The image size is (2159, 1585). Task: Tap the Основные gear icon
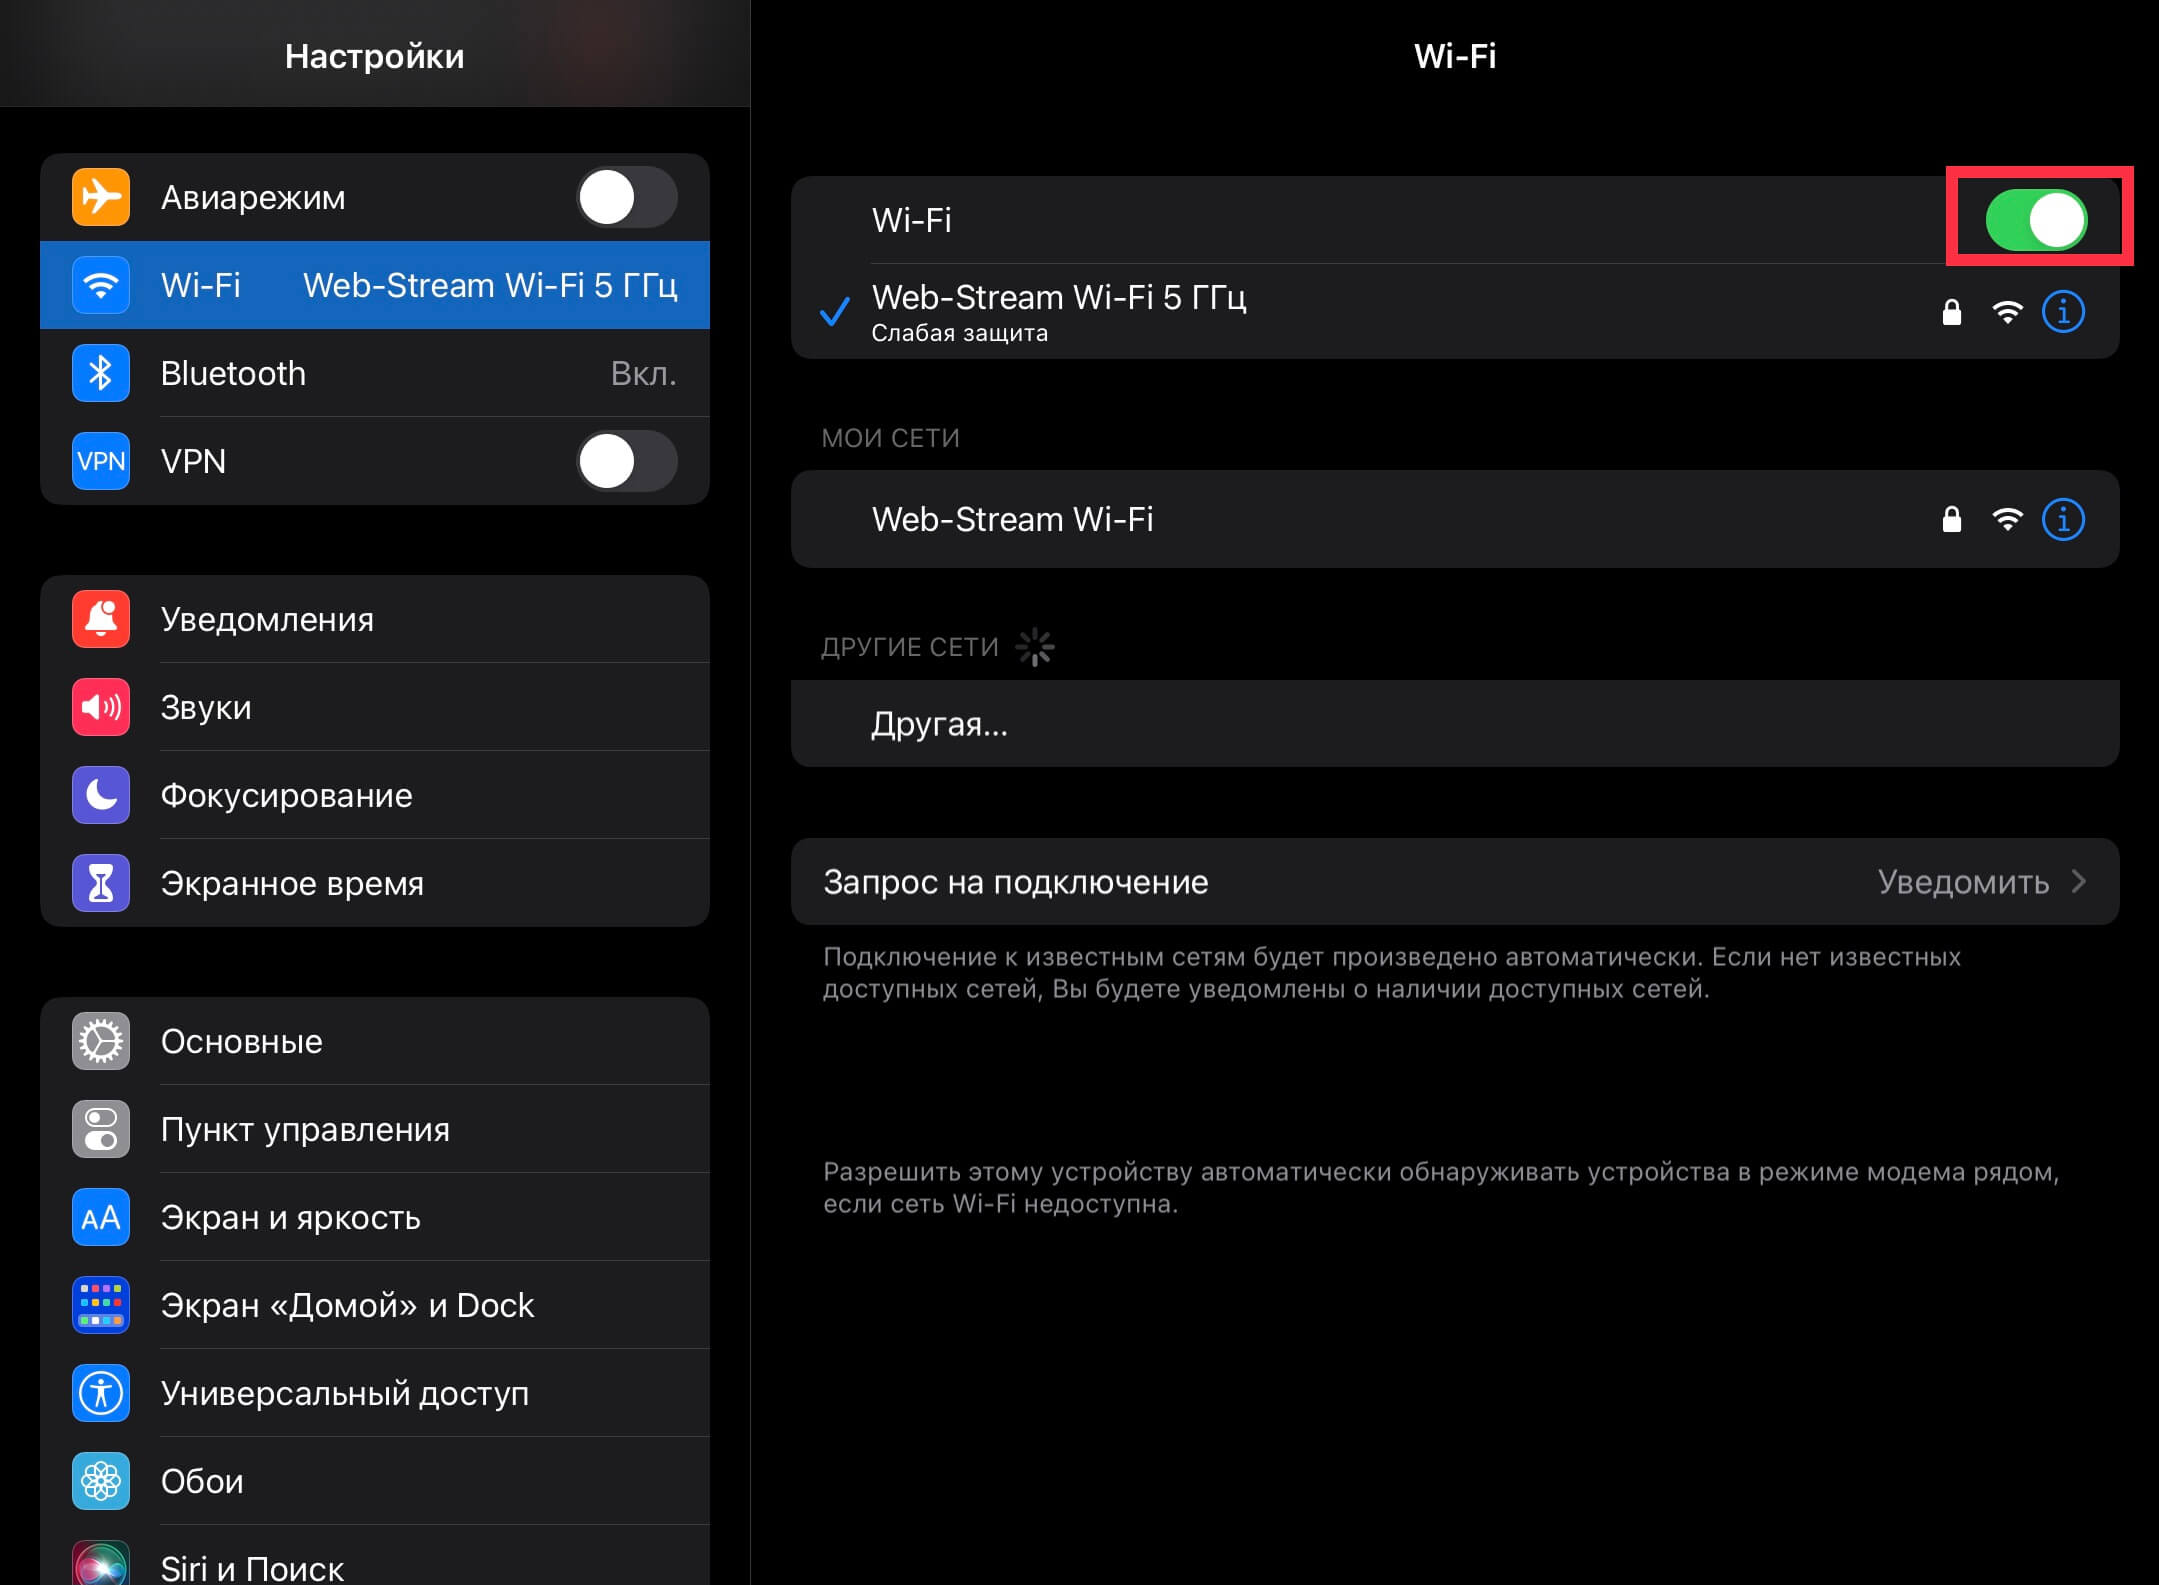tap(101, 1041)
